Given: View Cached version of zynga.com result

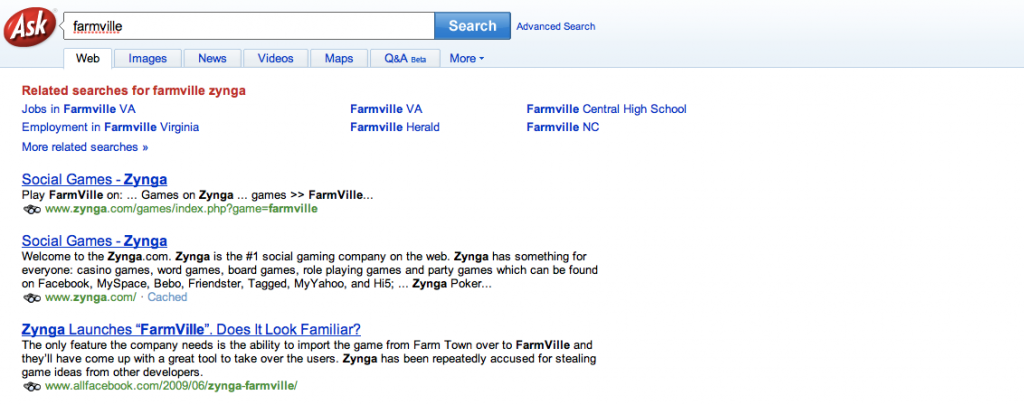Looking at the screenshot, I should tap(167, 298).
